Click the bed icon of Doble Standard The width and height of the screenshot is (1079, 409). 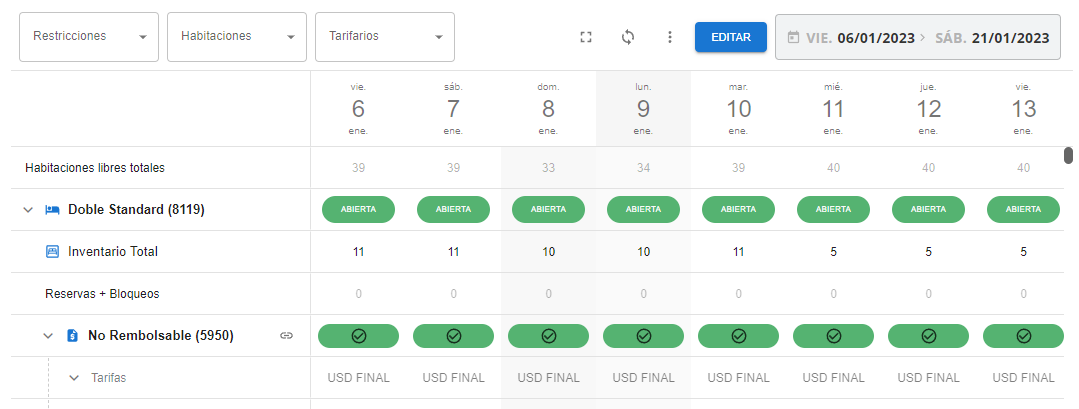[x=52, y=210]
